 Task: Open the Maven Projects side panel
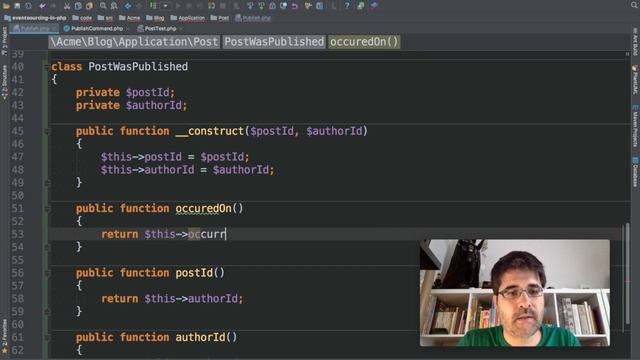click(x=635, y=127)
